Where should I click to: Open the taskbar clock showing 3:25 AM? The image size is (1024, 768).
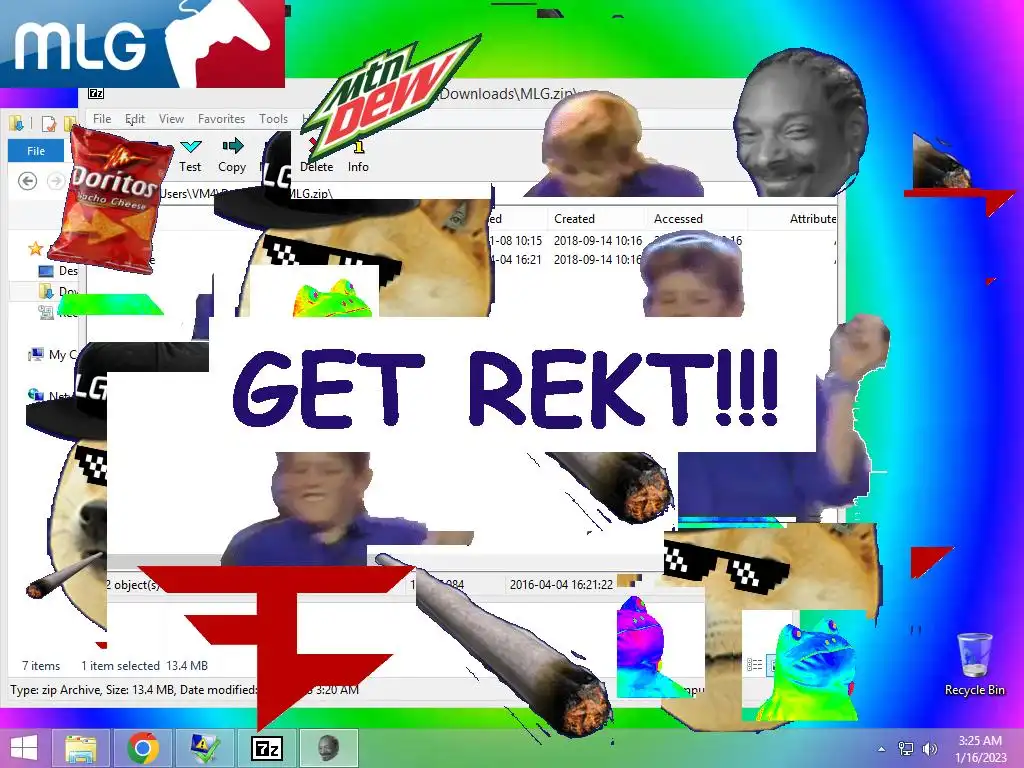[980, 749]
